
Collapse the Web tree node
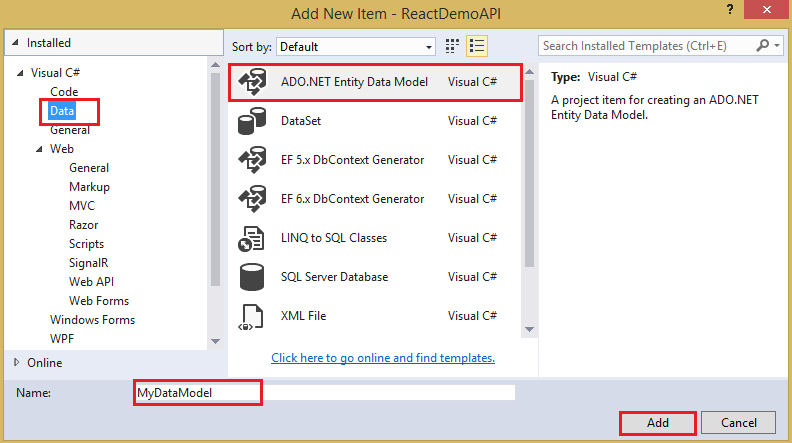[41, 149]
